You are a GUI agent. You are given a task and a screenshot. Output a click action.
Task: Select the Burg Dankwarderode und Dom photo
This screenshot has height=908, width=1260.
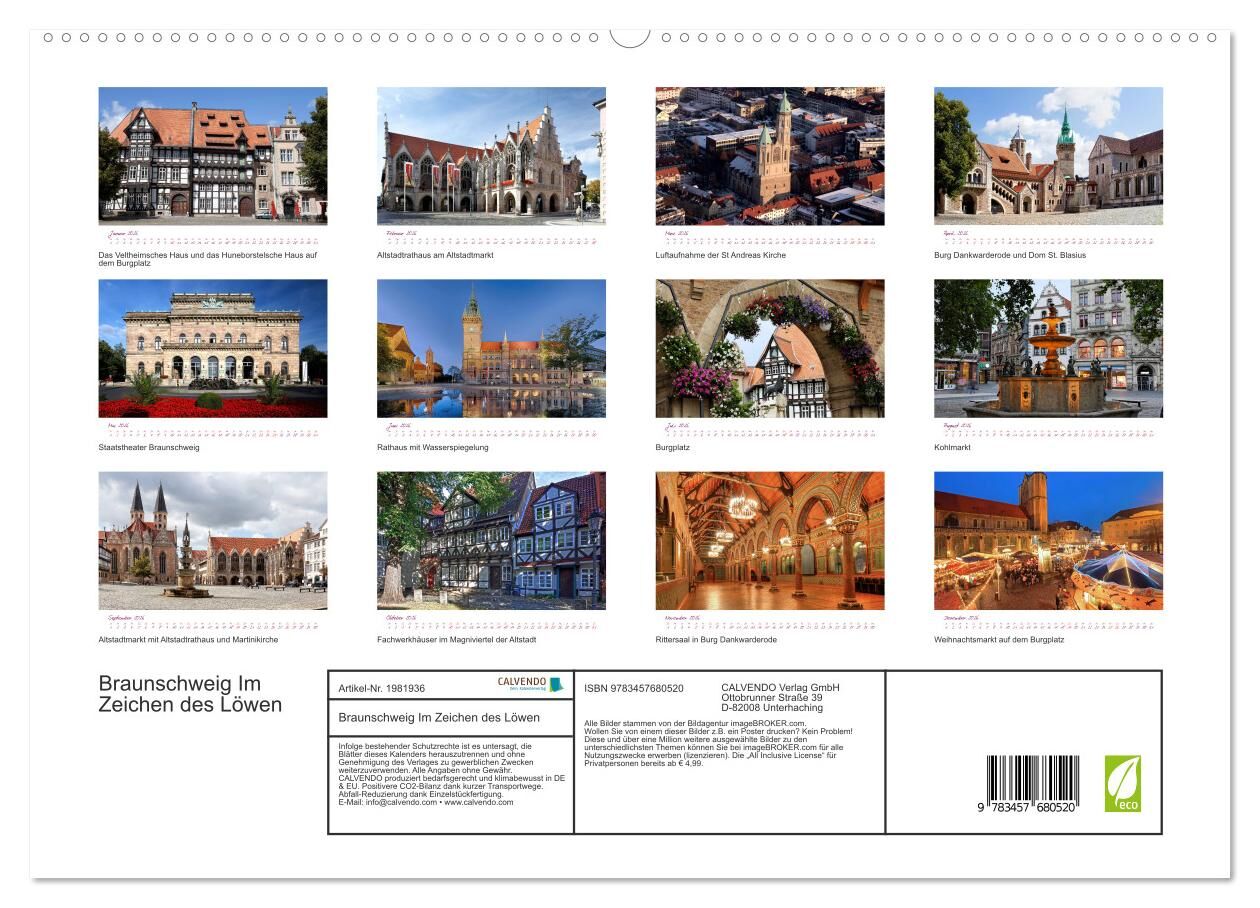[1048, 155]
